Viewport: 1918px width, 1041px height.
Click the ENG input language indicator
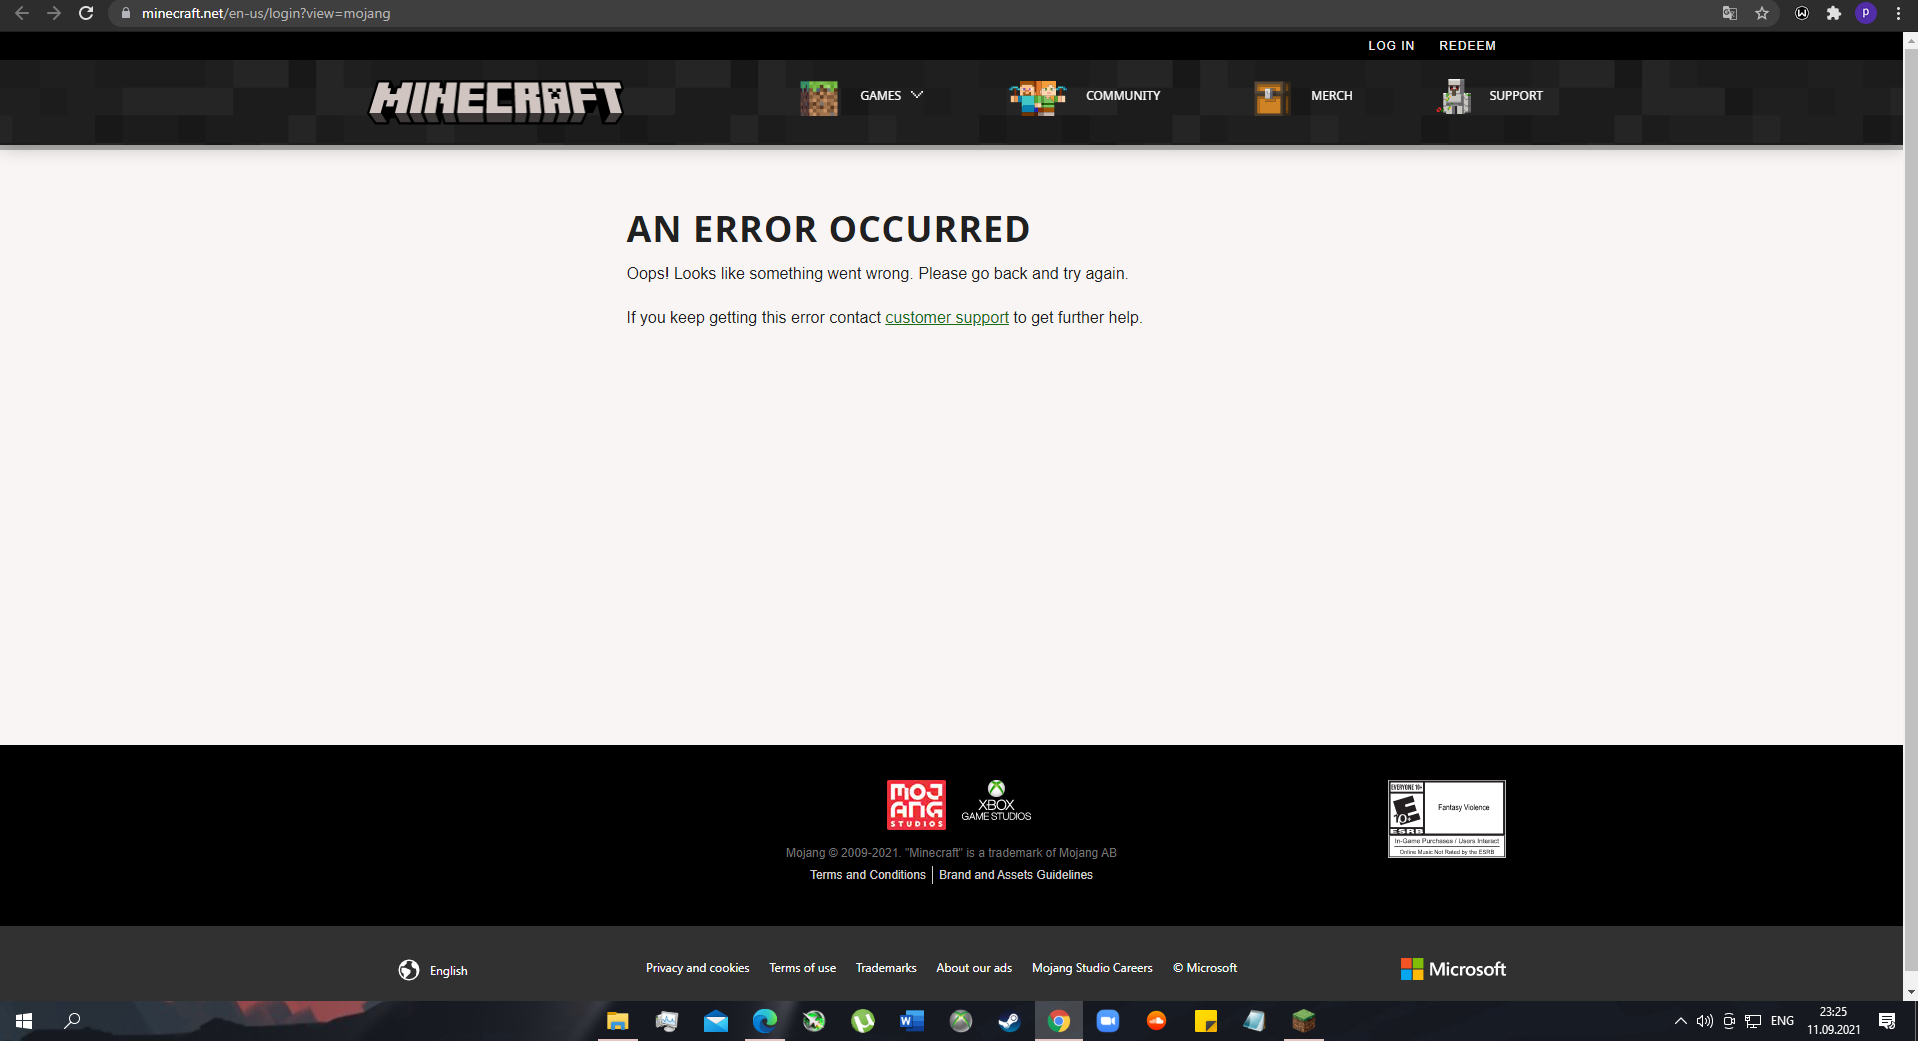tap(1782, 1021)
